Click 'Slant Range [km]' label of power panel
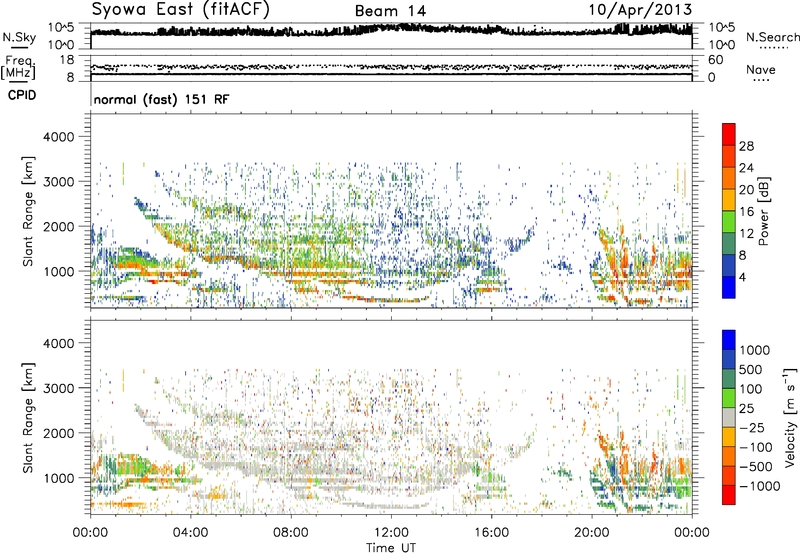800x554 pixels. pos(28,211)
